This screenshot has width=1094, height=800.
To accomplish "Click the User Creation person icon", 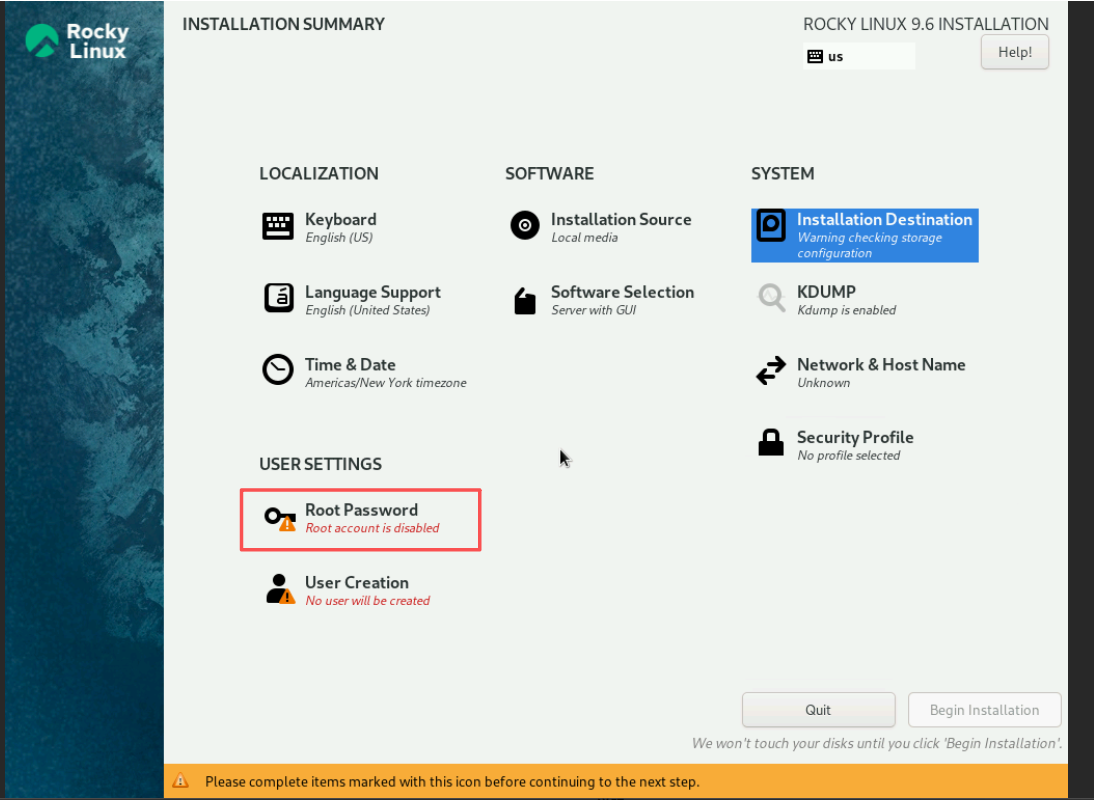I will [279, 589].
